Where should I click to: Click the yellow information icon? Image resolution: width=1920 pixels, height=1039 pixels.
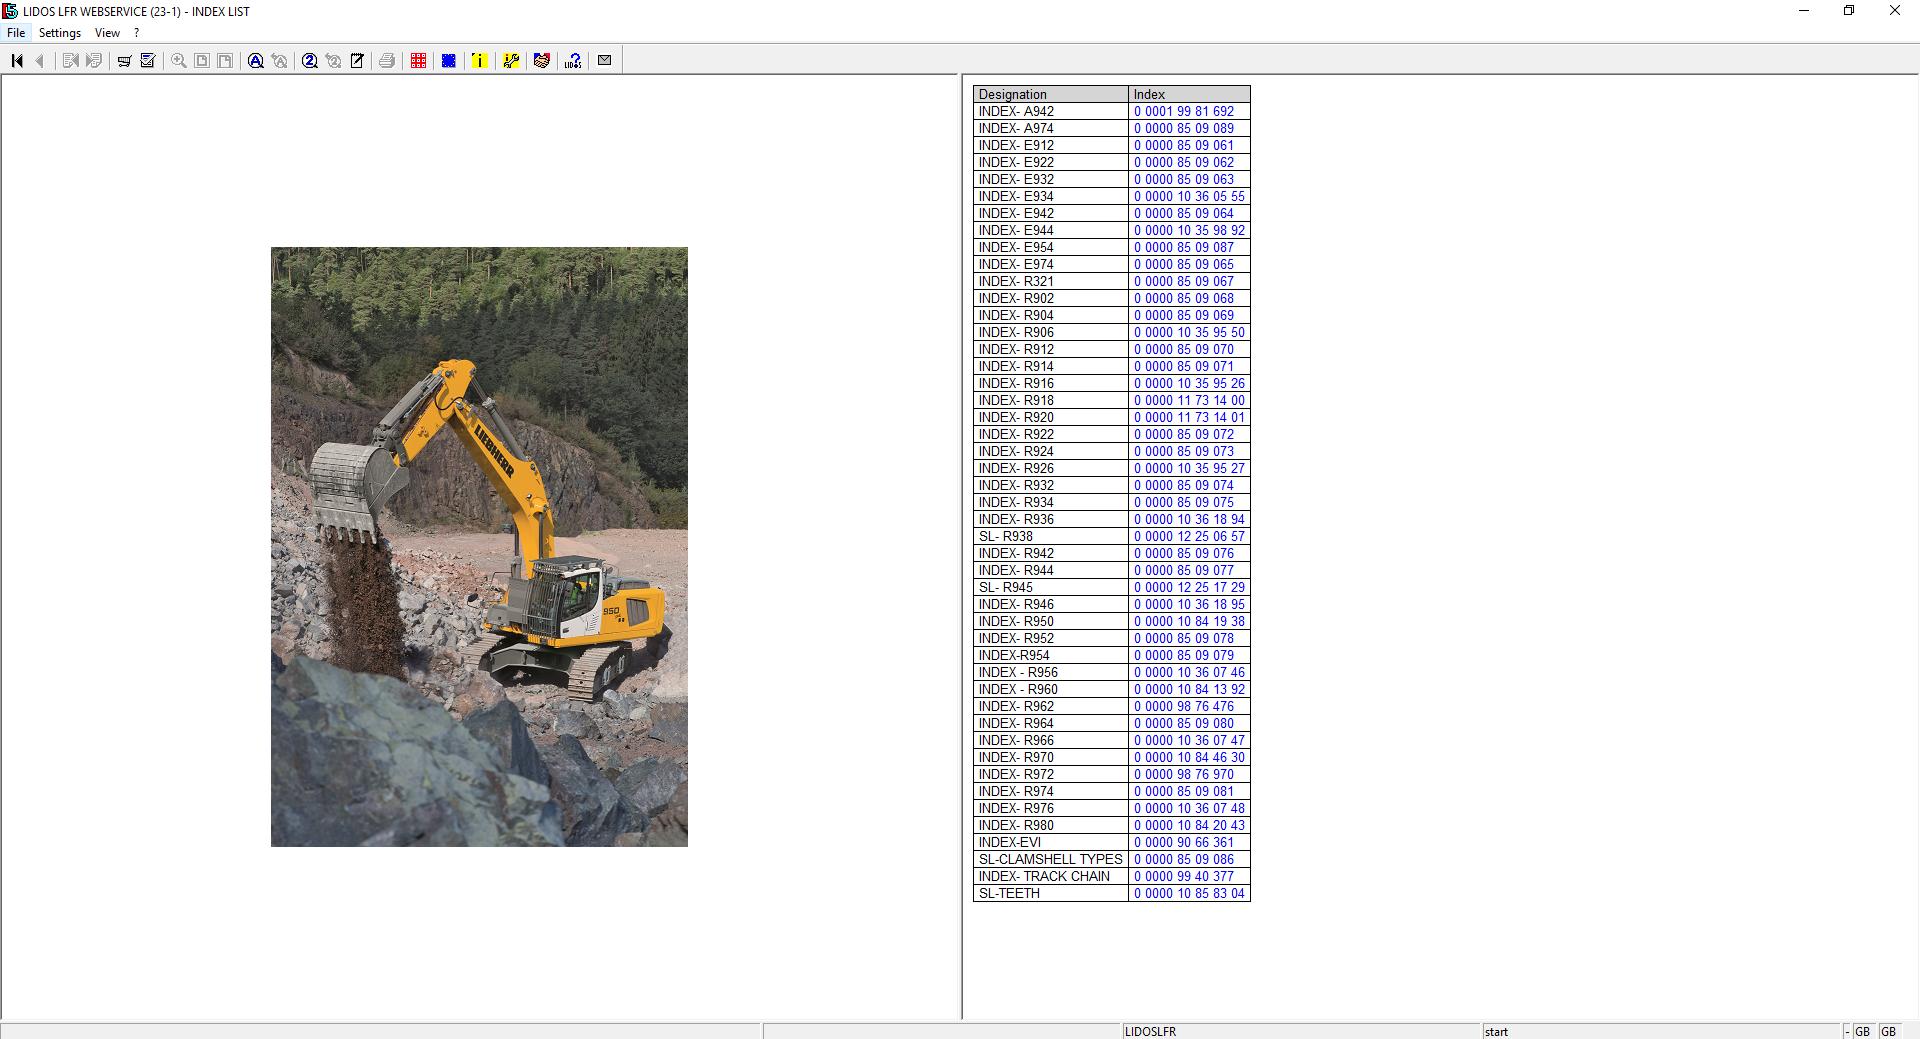click(480, 60)
